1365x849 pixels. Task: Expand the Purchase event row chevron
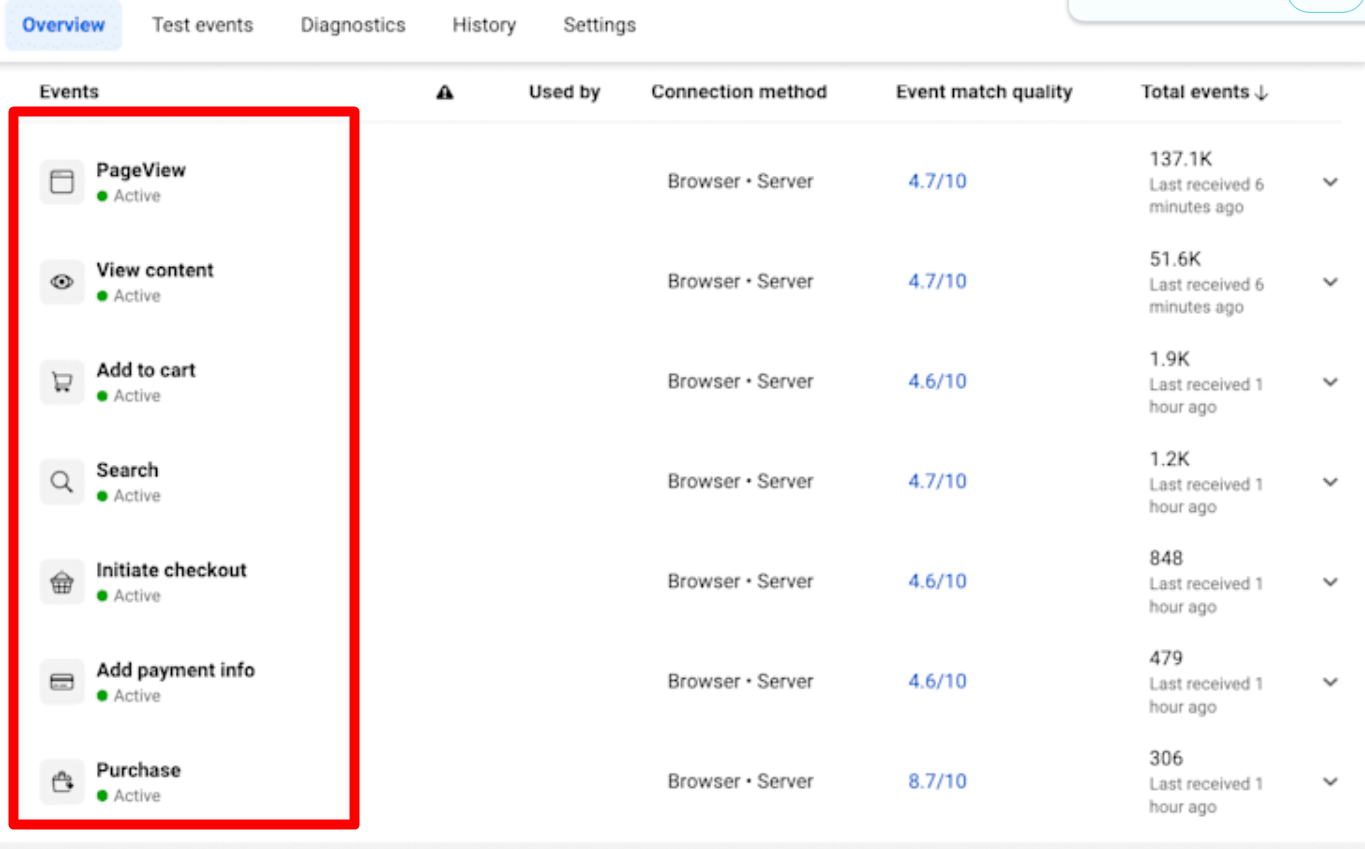[x=1330, y=782]
